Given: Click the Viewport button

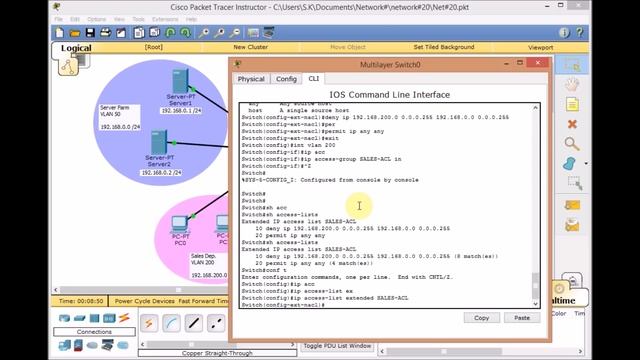Looking at the screenshot, I should (x=540, y=47).
